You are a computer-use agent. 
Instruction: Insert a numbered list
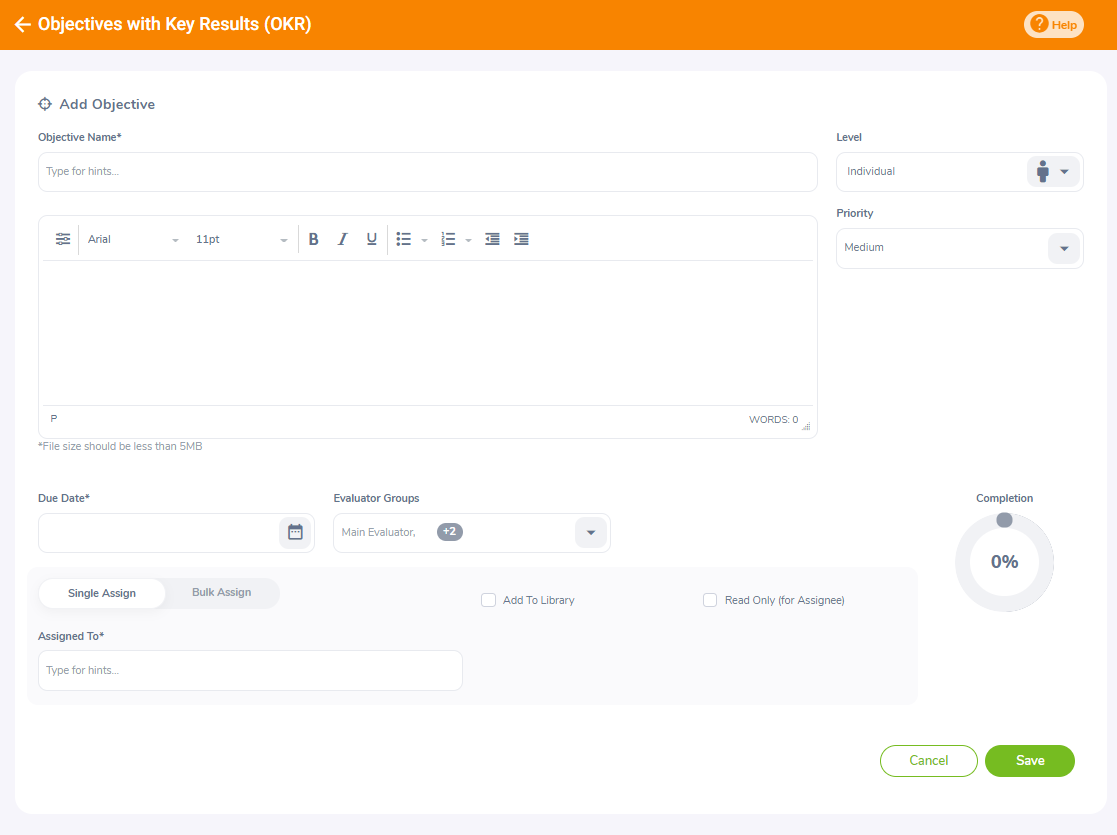[x=448, y=238]
